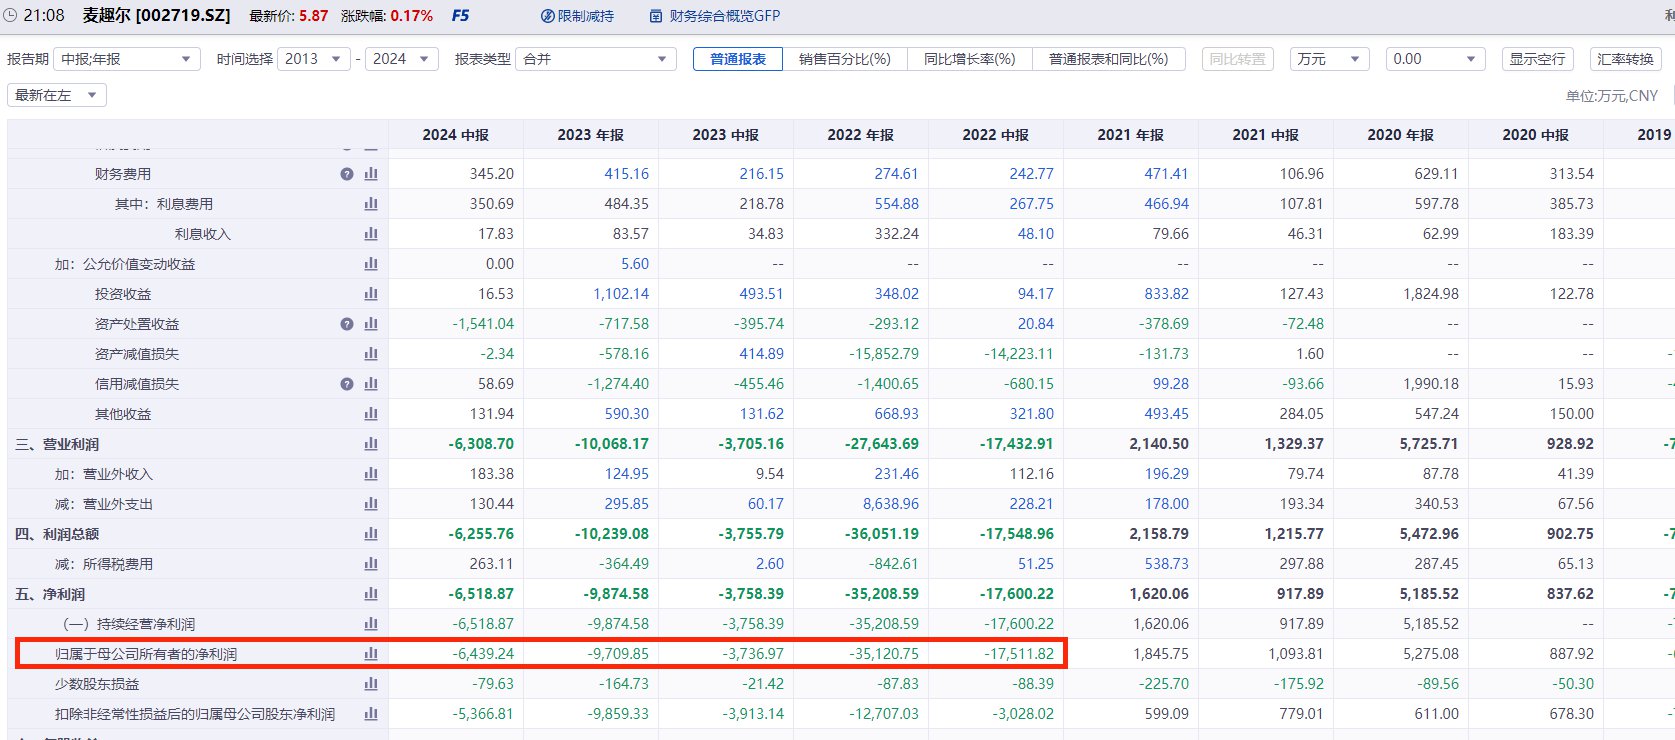Open chart icon for 其中：利息费用 row
1675x740 pixels.
point(371,204)
